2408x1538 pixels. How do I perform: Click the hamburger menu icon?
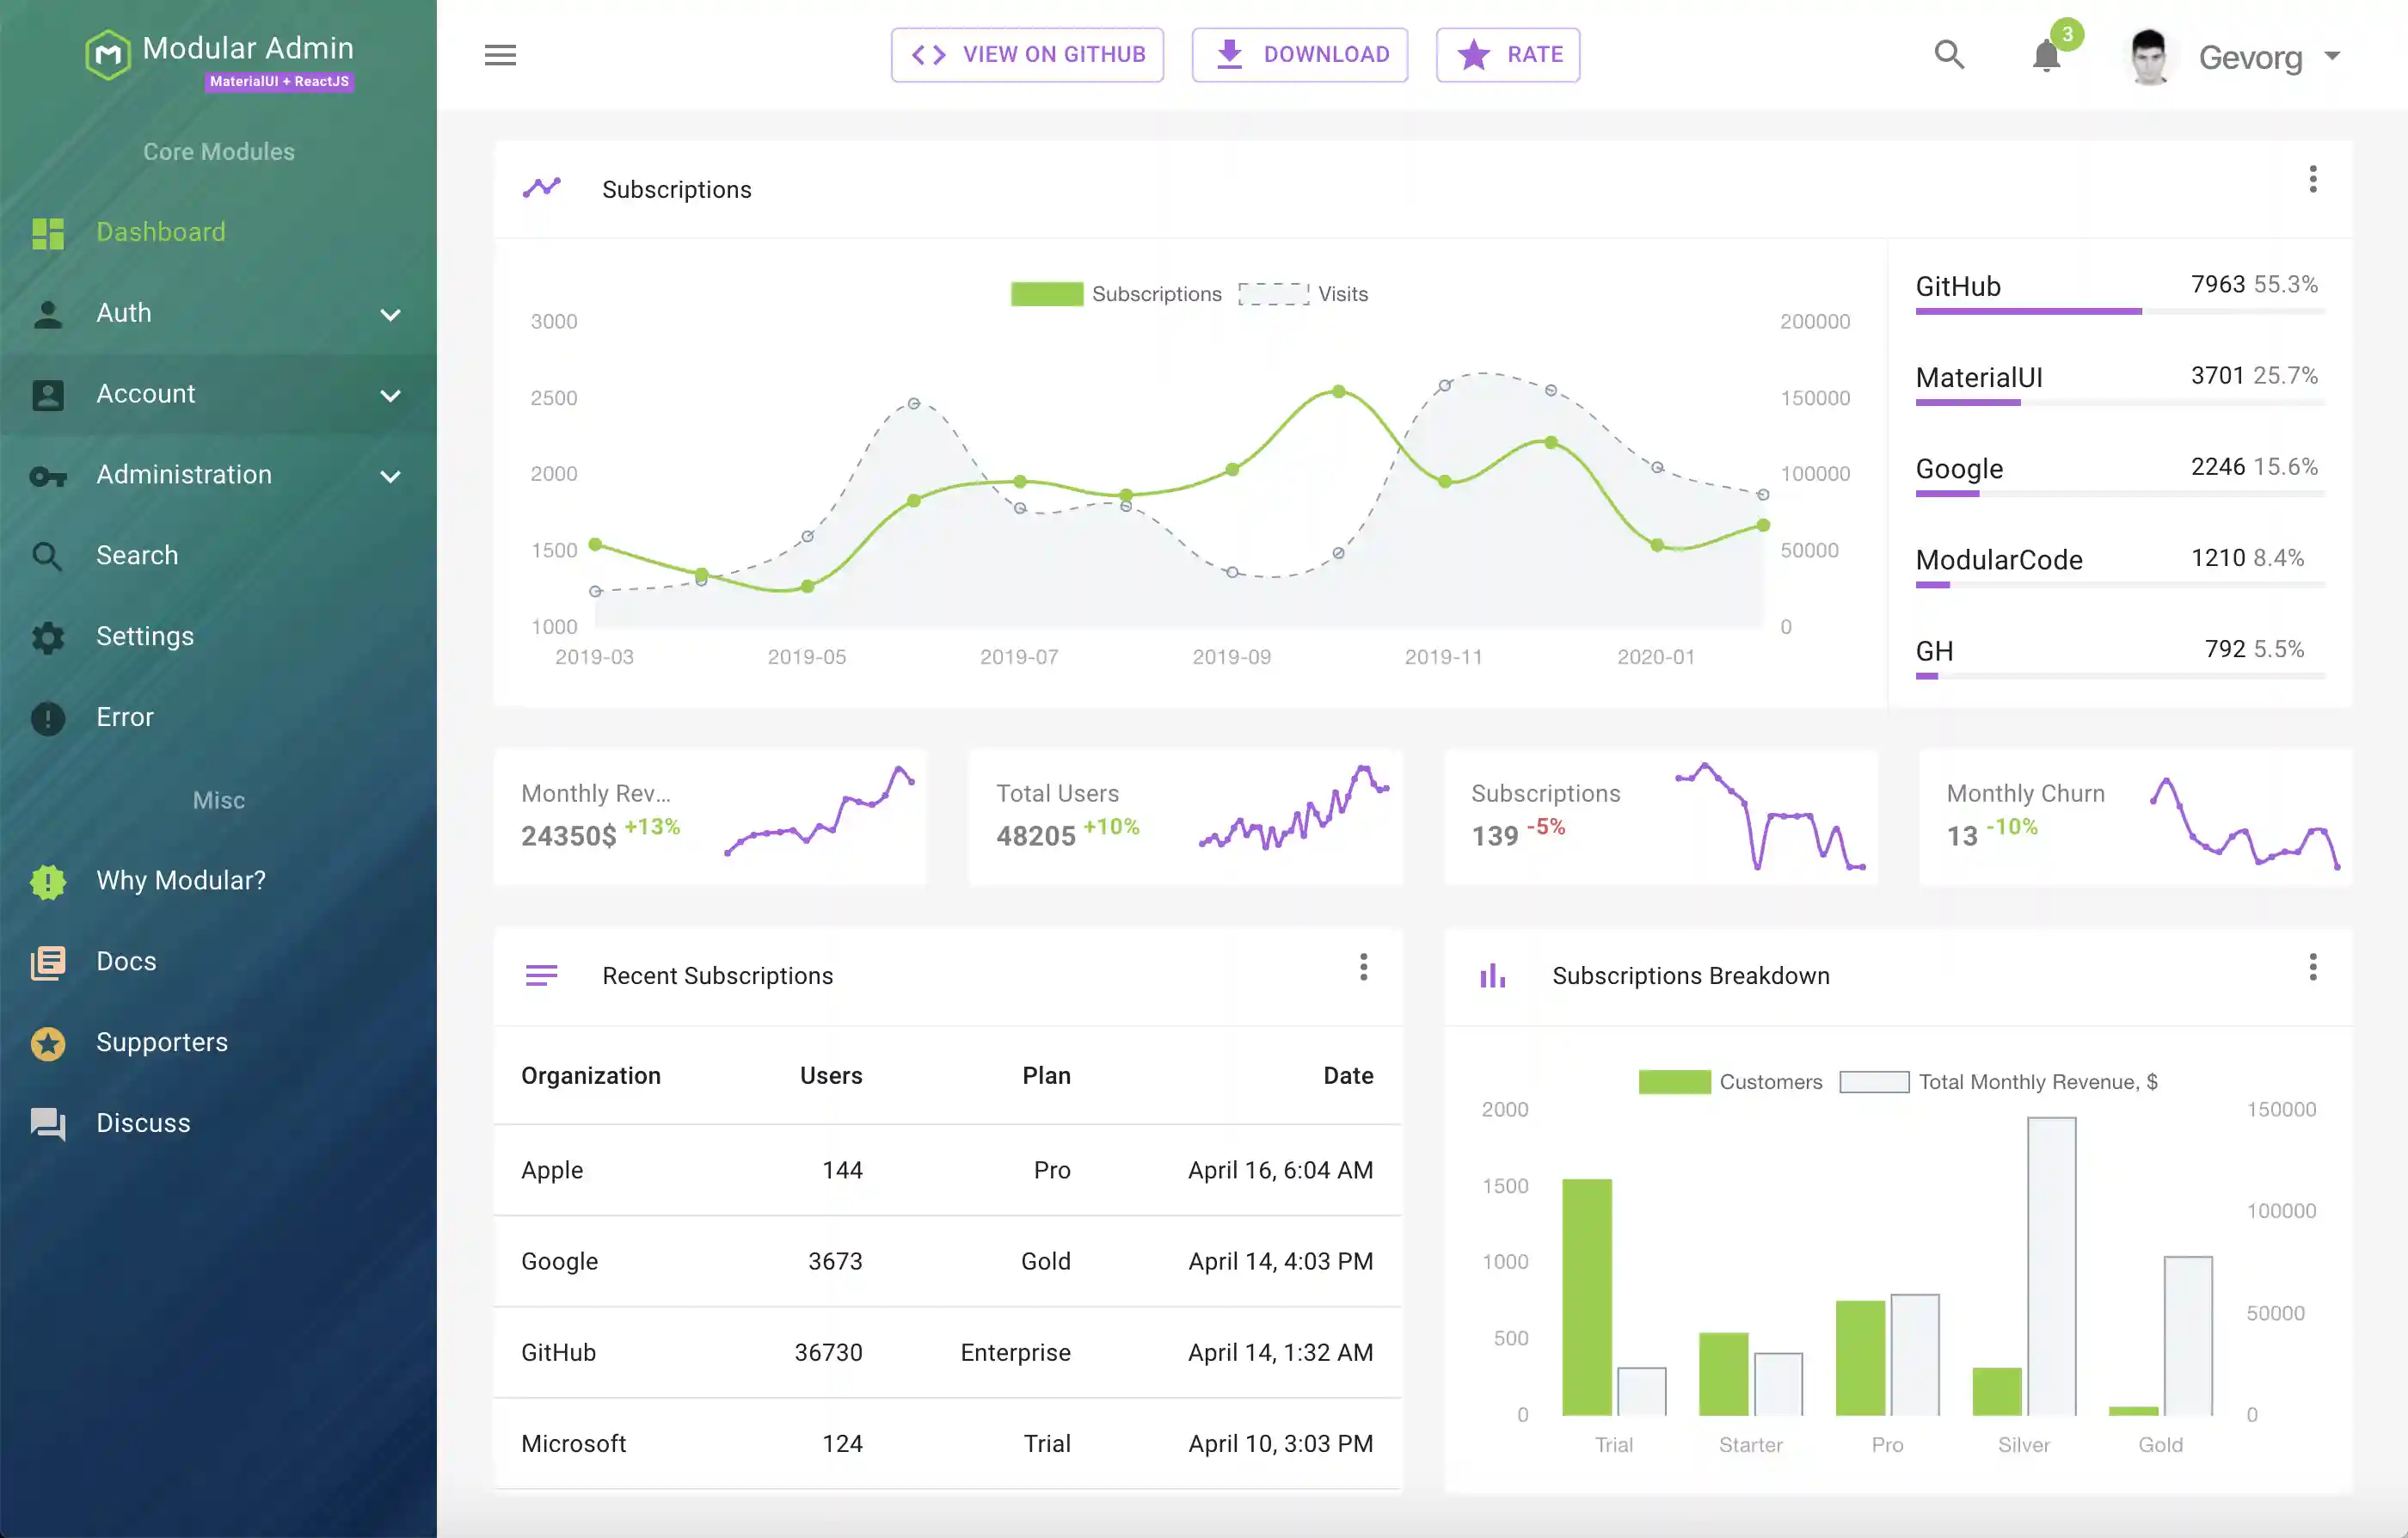coord(500,55)
